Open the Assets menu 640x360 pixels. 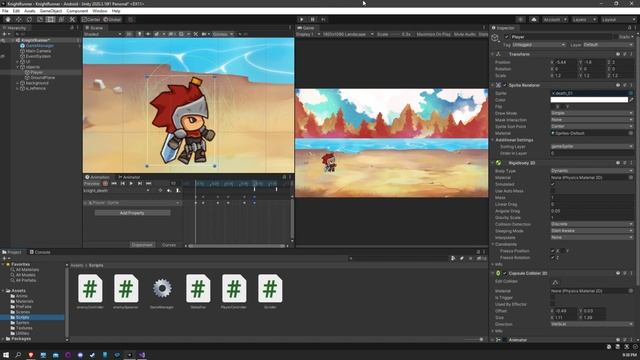pyautogui.click(x=29, y=11)
